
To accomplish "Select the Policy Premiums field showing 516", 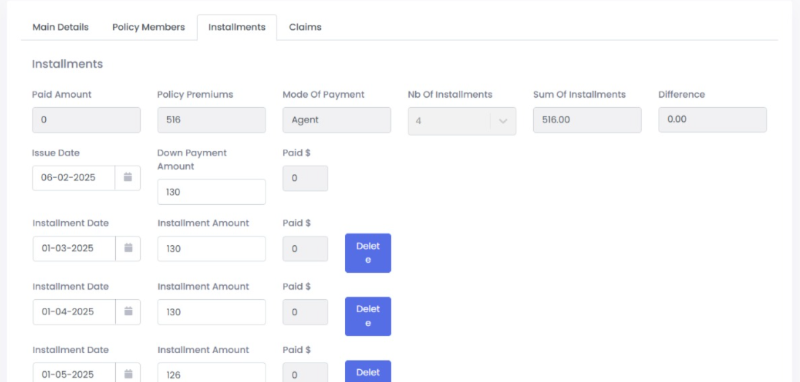I will (211, 120).
